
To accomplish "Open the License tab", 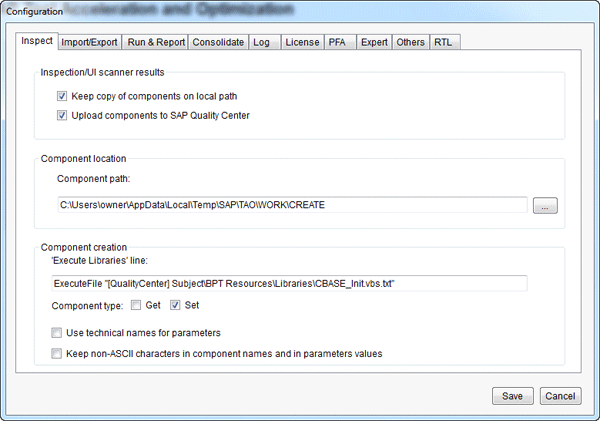I will pos(300,42).
